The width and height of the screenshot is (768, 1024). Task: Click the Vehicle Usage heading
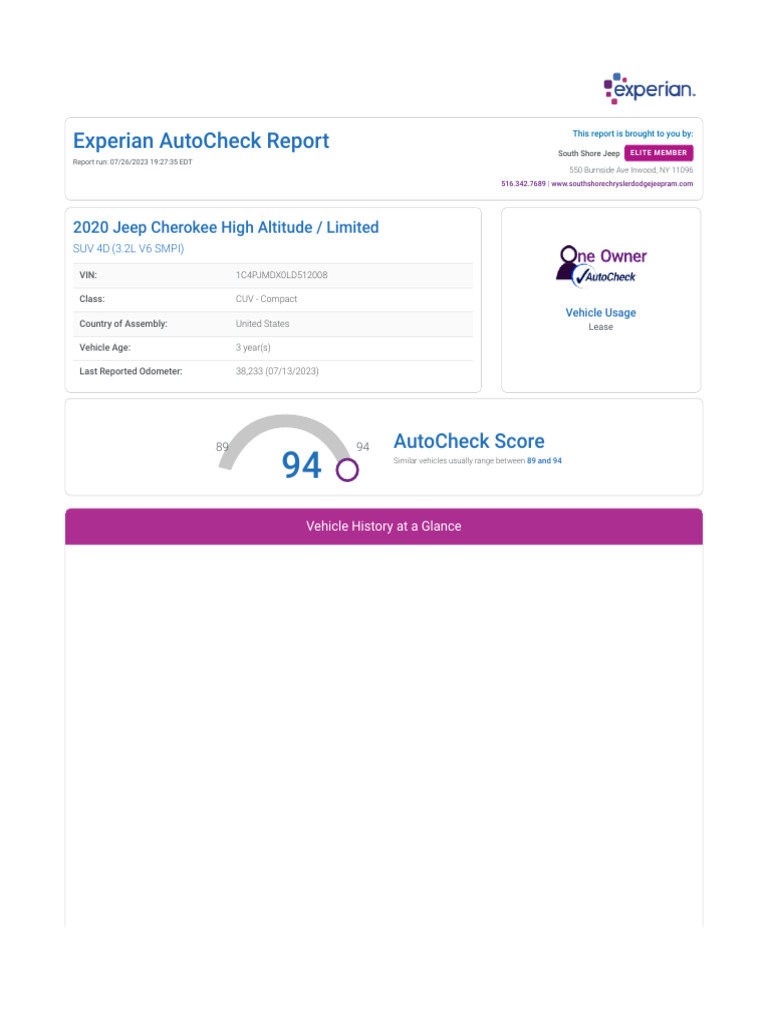click(601, 312)
